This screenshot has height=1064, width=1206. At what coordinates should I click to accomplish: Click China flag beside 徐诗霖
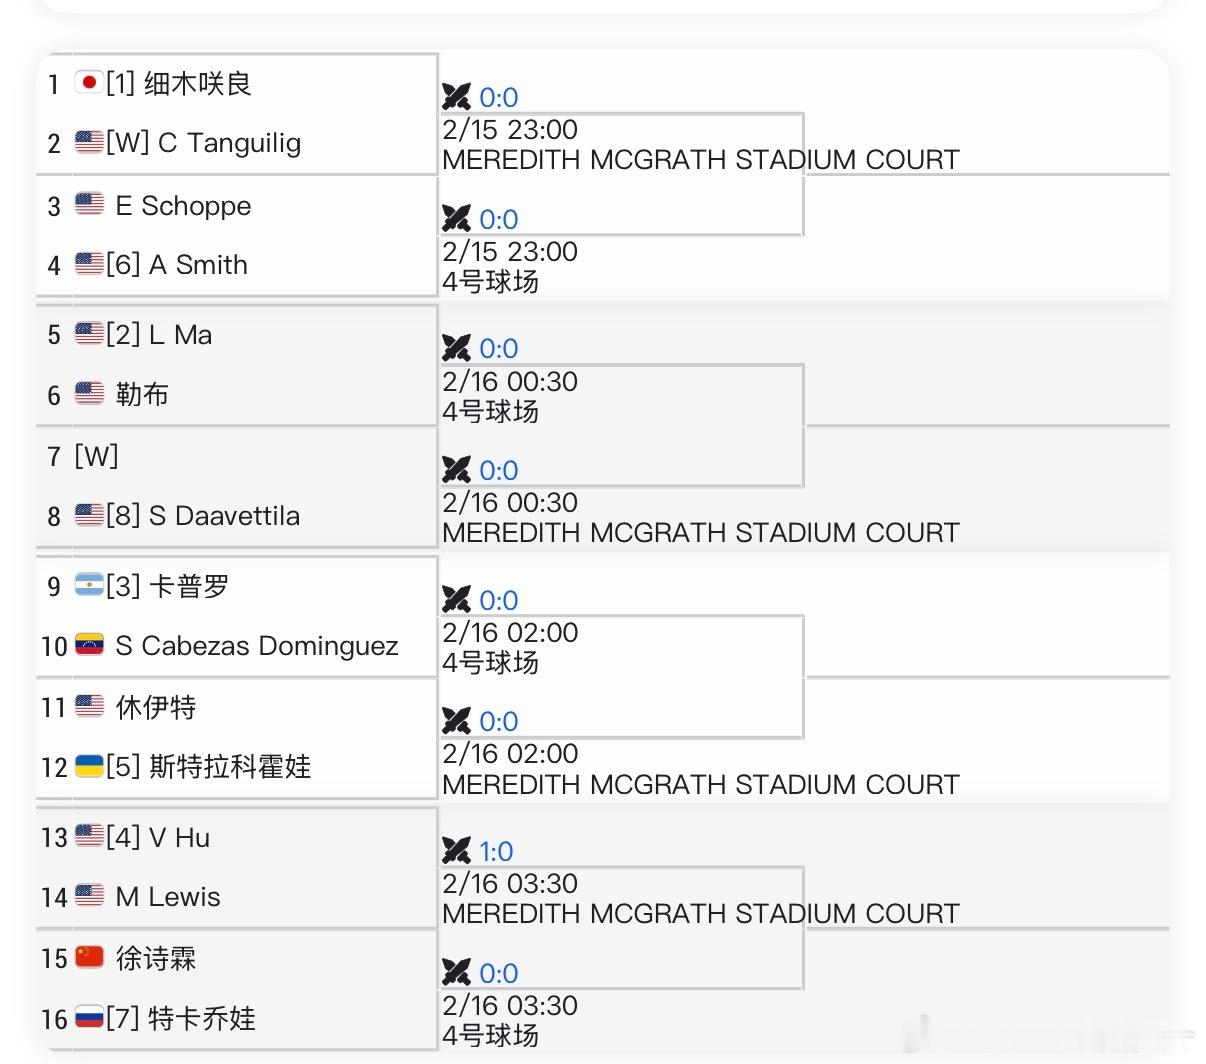tap(89, 958)
